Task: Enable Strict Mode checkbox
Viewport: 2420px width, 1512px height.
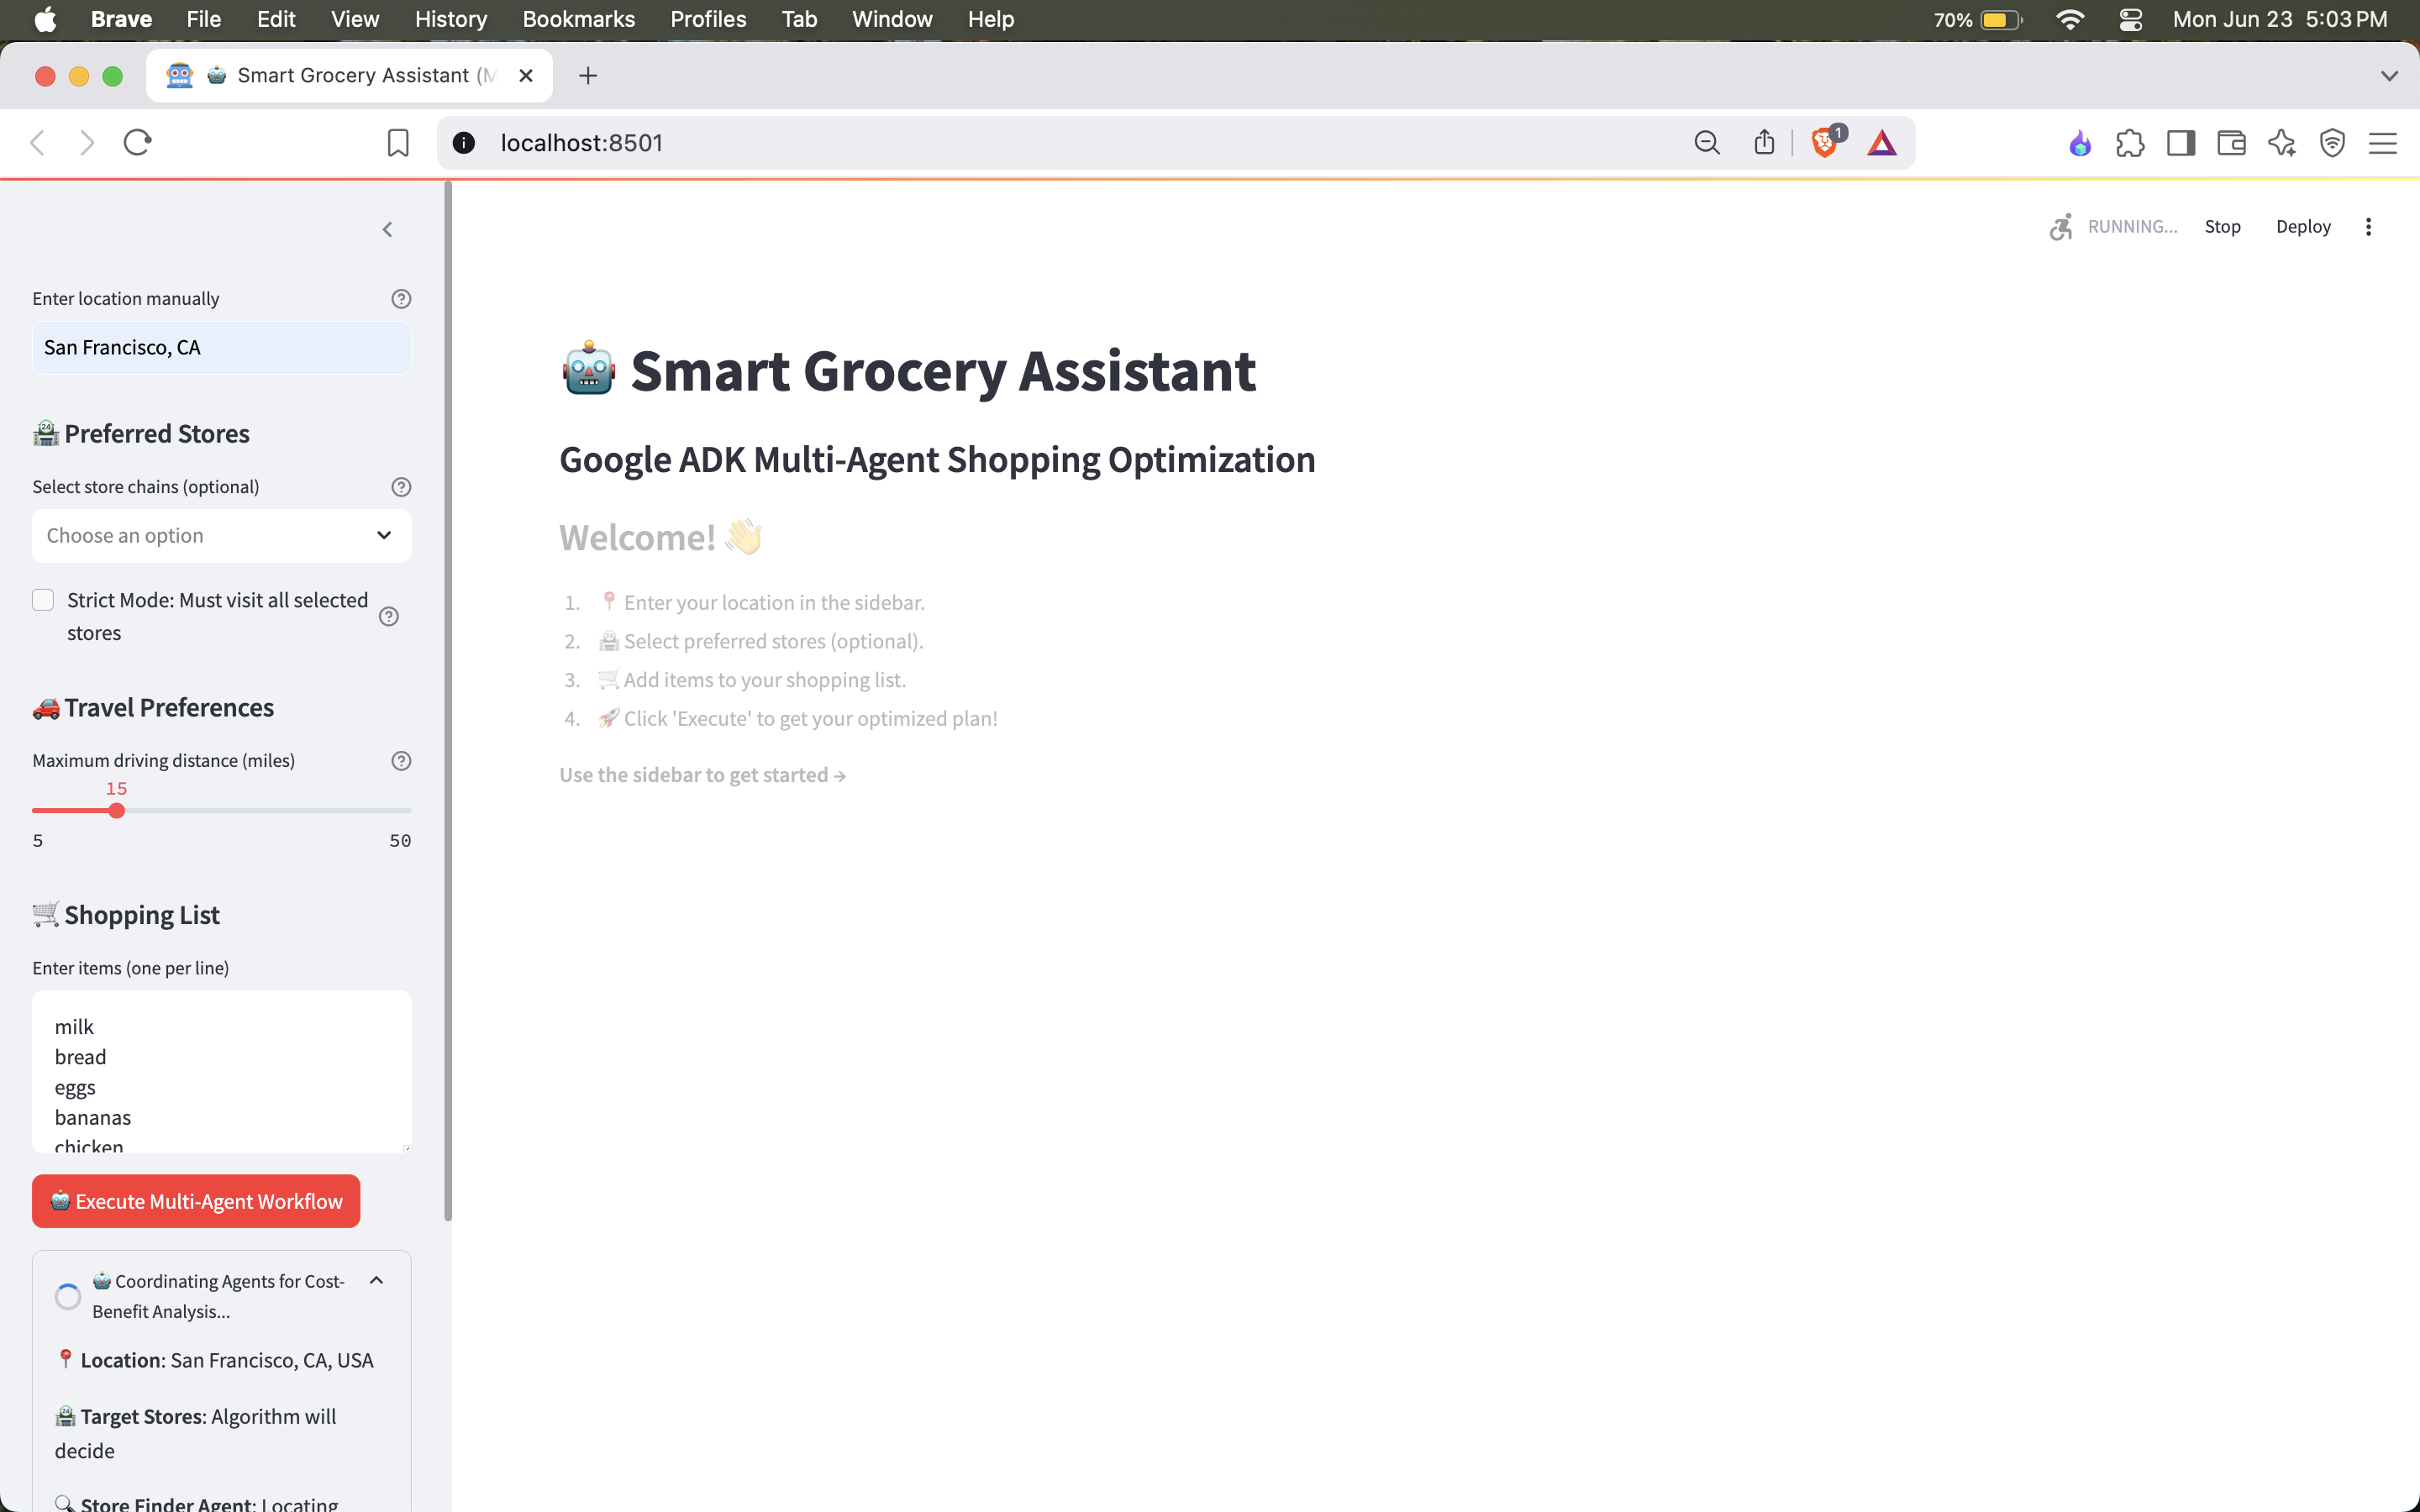Action: click(x=43, y=600)
